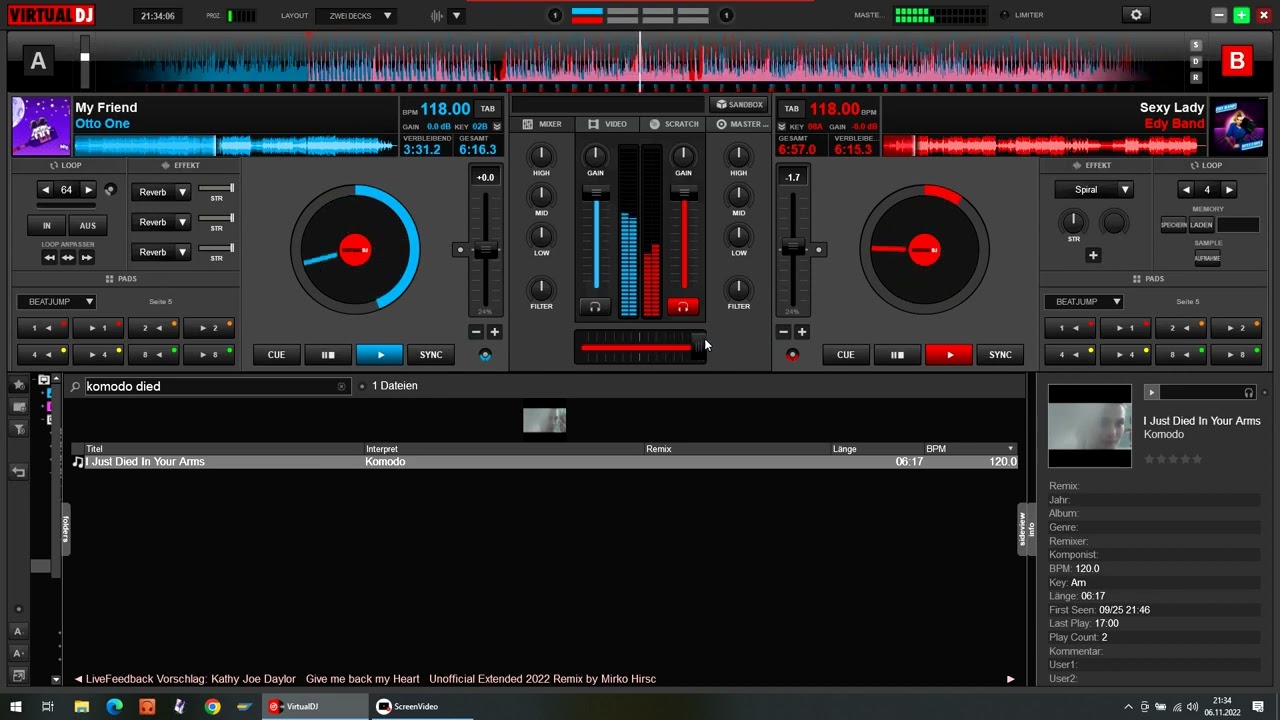The height and width of the screenshot is (720, 1280).
Task: Click deck B pitch plus button
Action: point(802,332)
